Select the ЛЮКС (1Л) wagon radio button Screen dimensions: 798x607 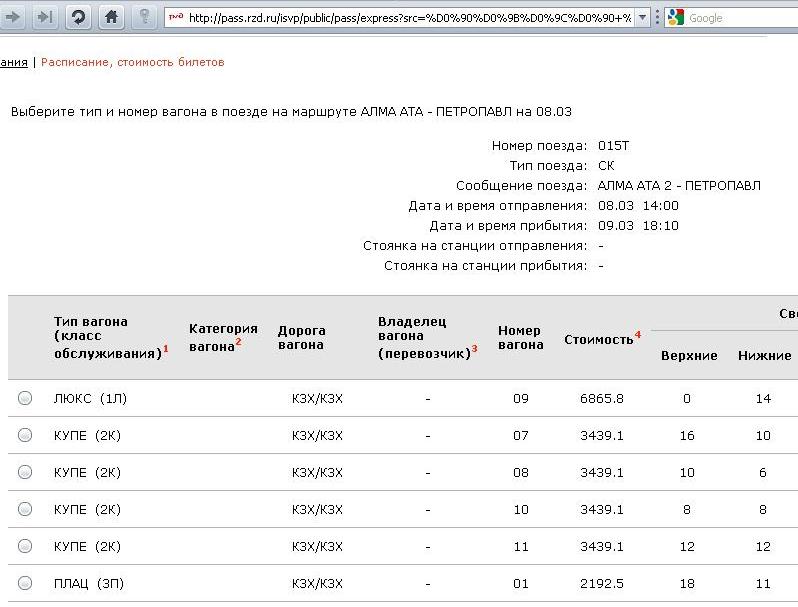[25, 398]
